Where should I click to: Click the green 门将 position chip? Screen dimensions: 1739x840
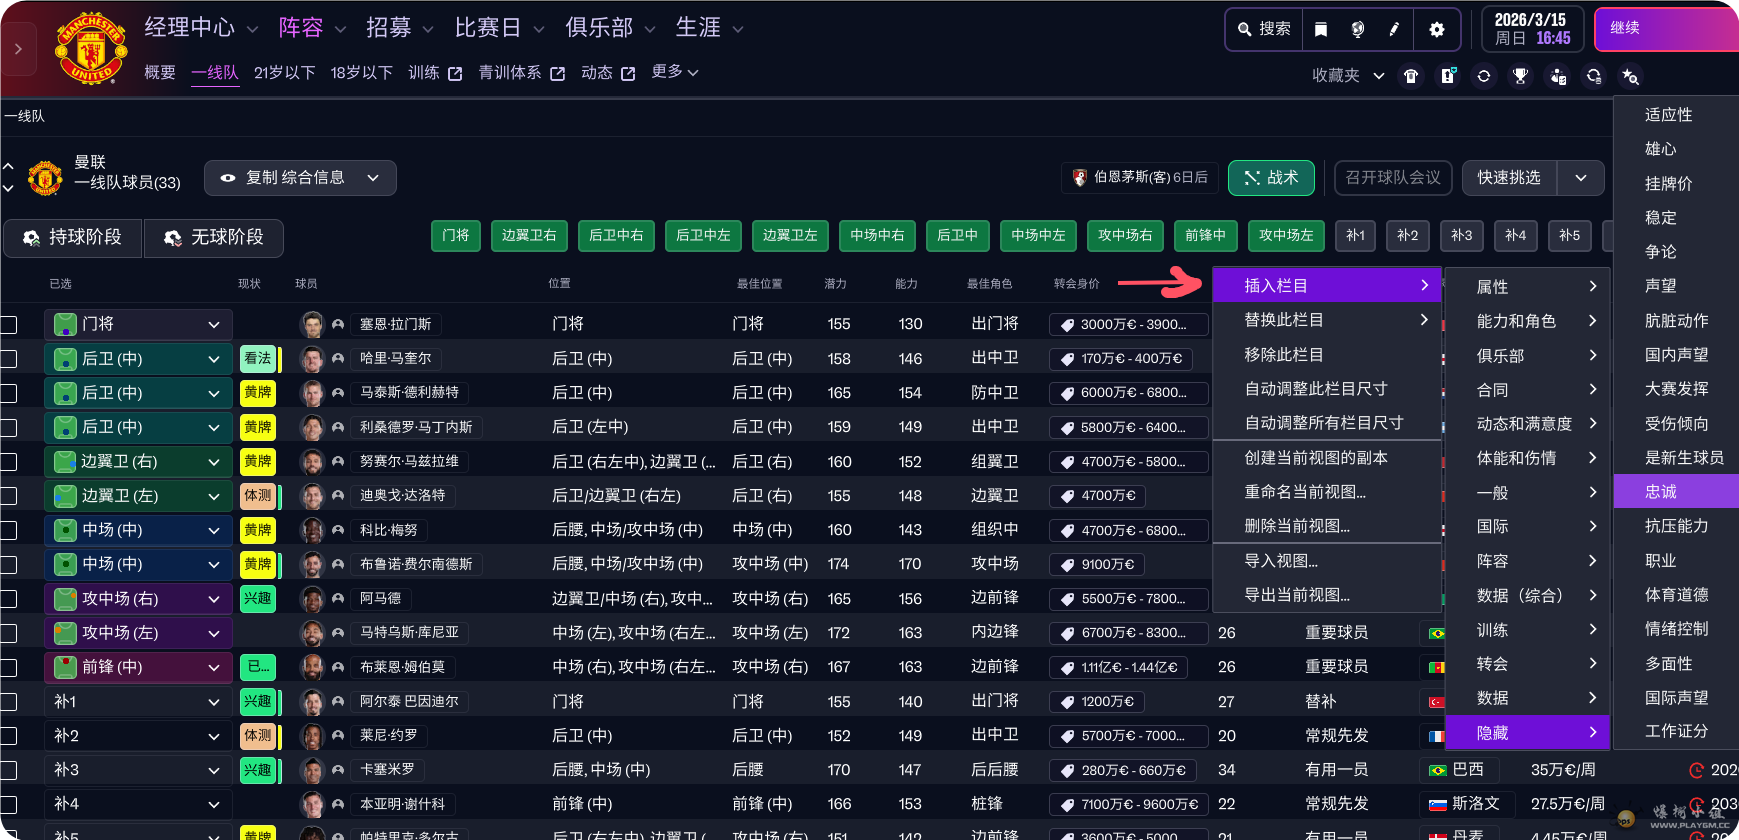pos(456,235)
